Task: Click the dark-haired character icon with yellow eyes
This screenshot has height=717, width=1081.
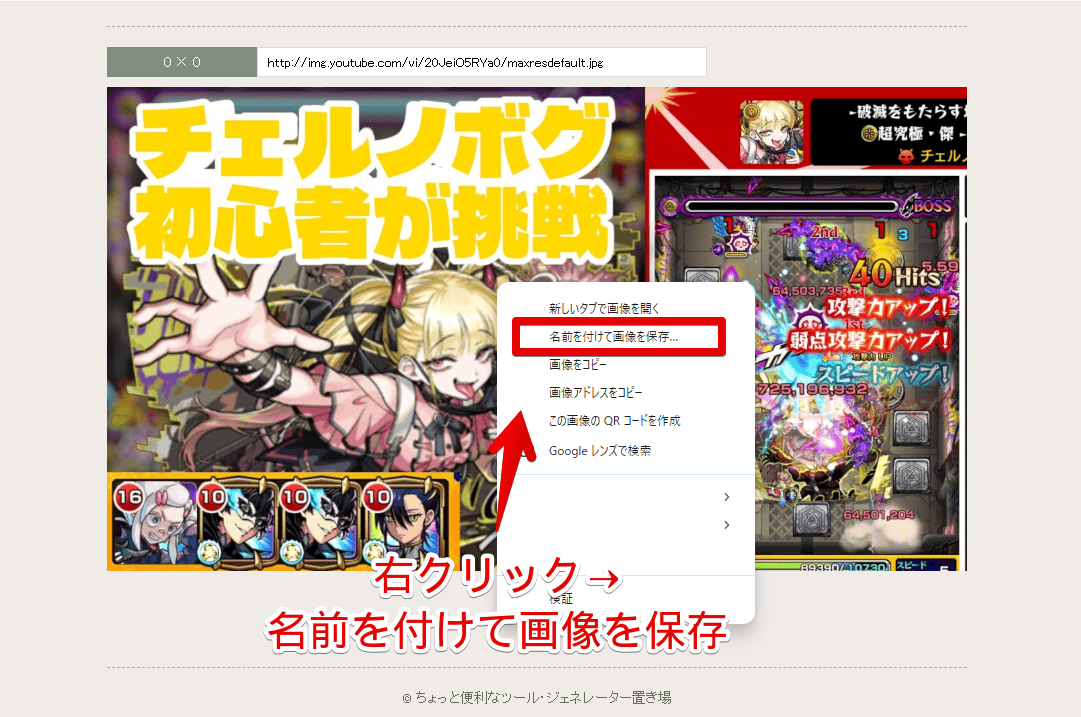Action: coord(399,525)
